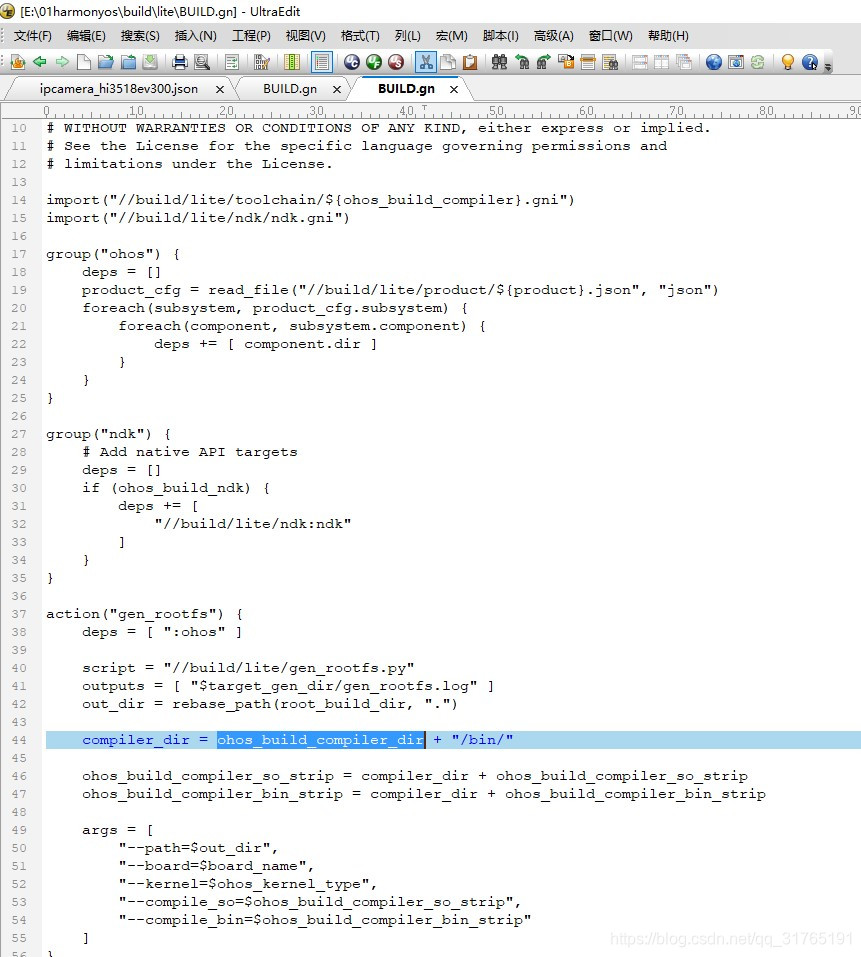Viewport: 861px width, 957px height.
Task: Open the 脚本(I) menu
Action: (500, 36)
